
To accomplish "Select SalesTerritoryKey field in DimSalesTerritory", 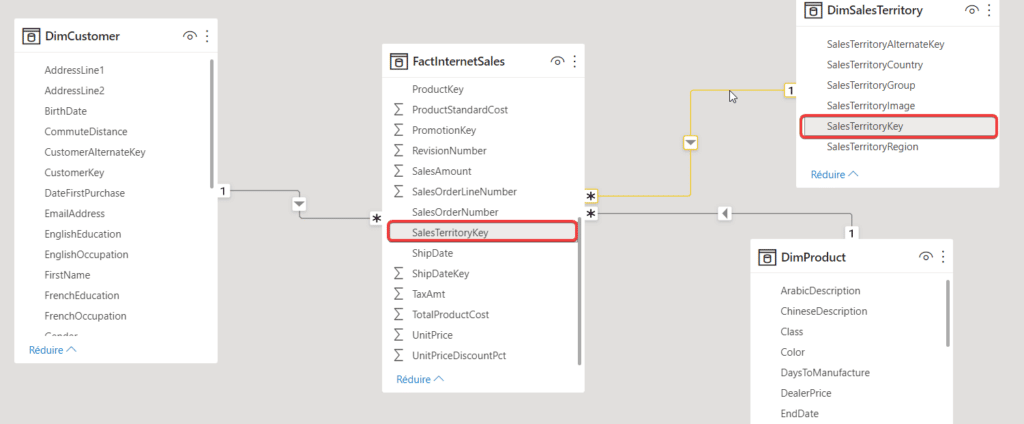I will 899,126.
